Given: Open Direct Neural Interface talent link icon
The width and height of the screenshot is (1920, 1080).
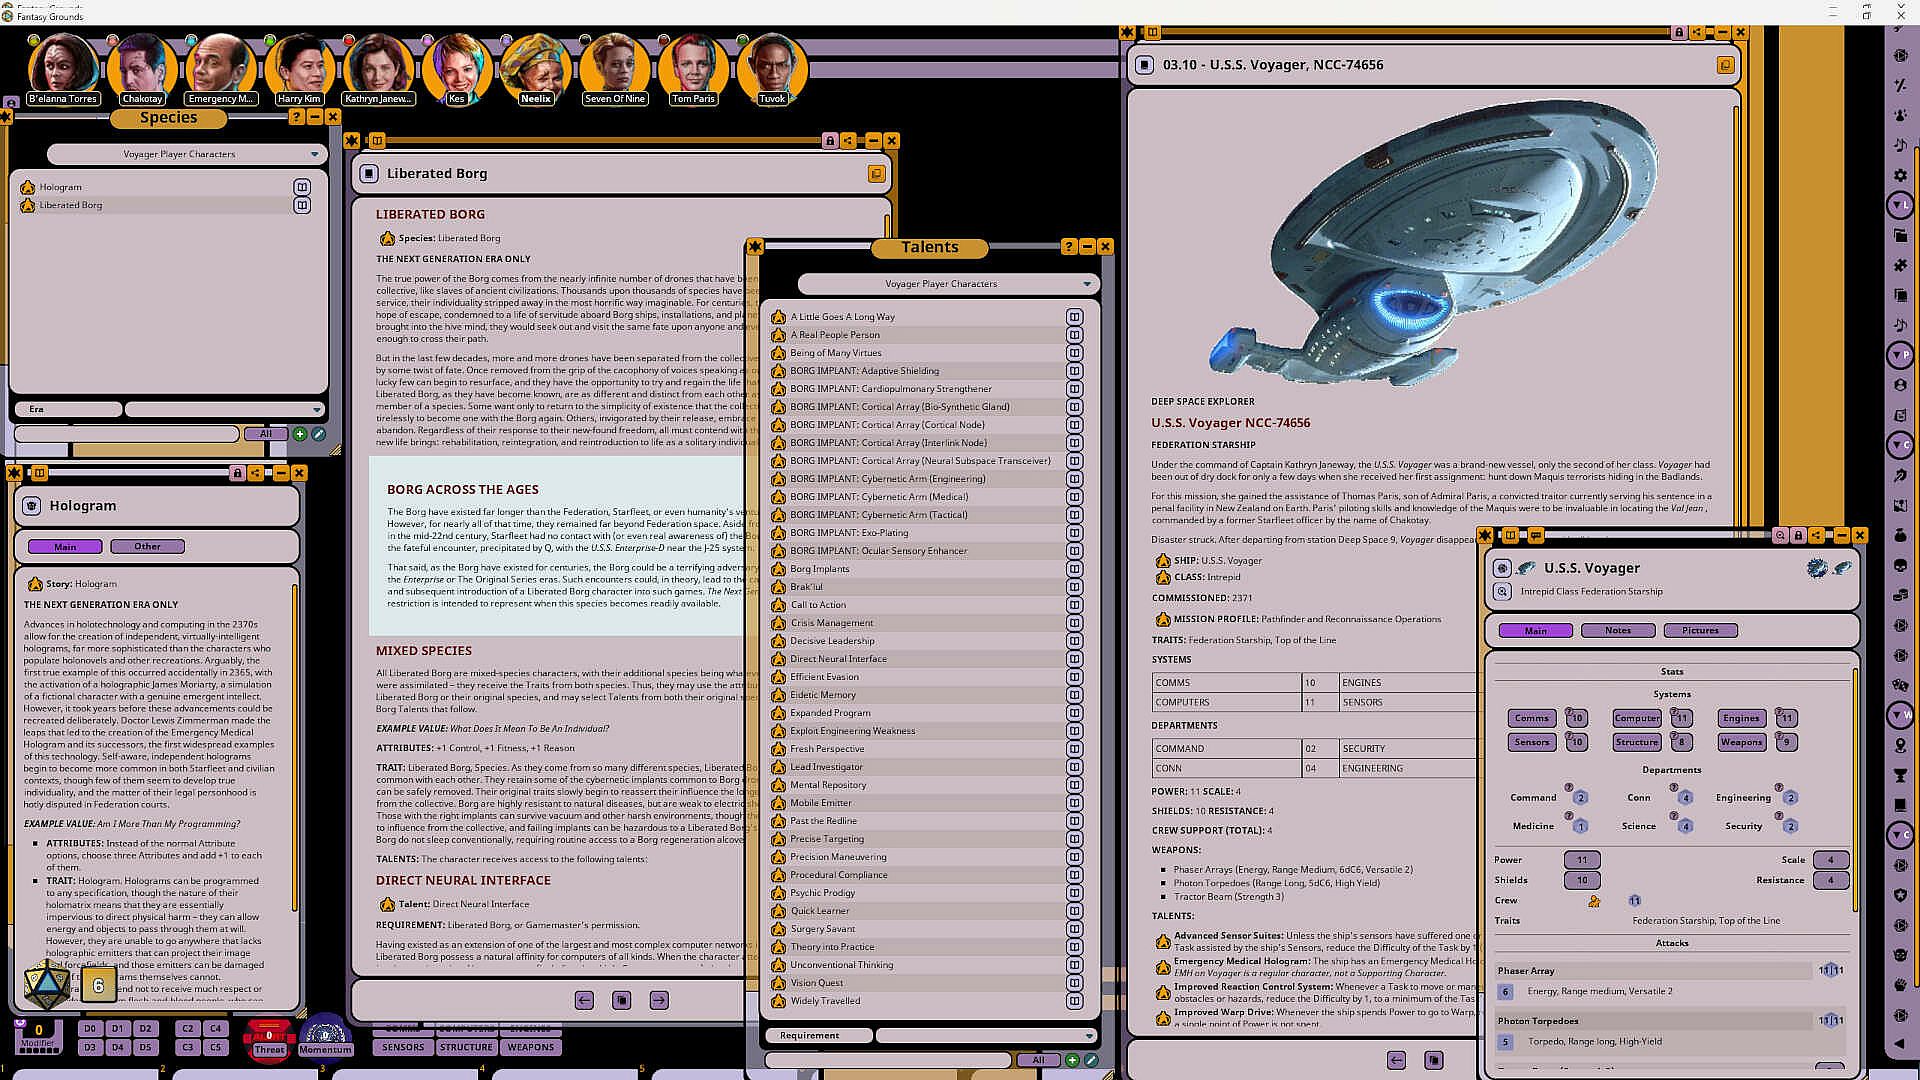Looking at the screenshot, I should tap(388, 904).
